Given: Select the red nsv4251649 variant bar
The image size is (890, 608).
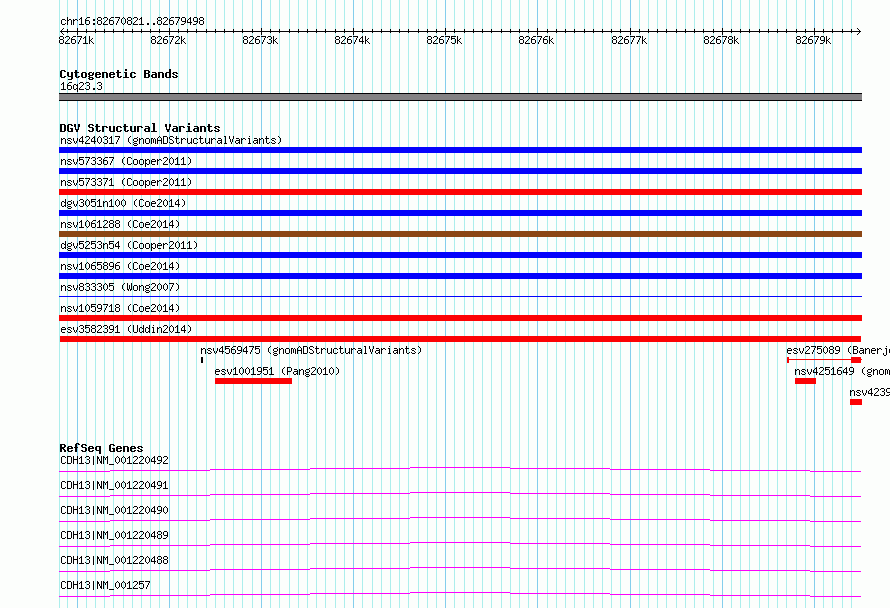Looking at the screenshot, I should coord(805,381).
